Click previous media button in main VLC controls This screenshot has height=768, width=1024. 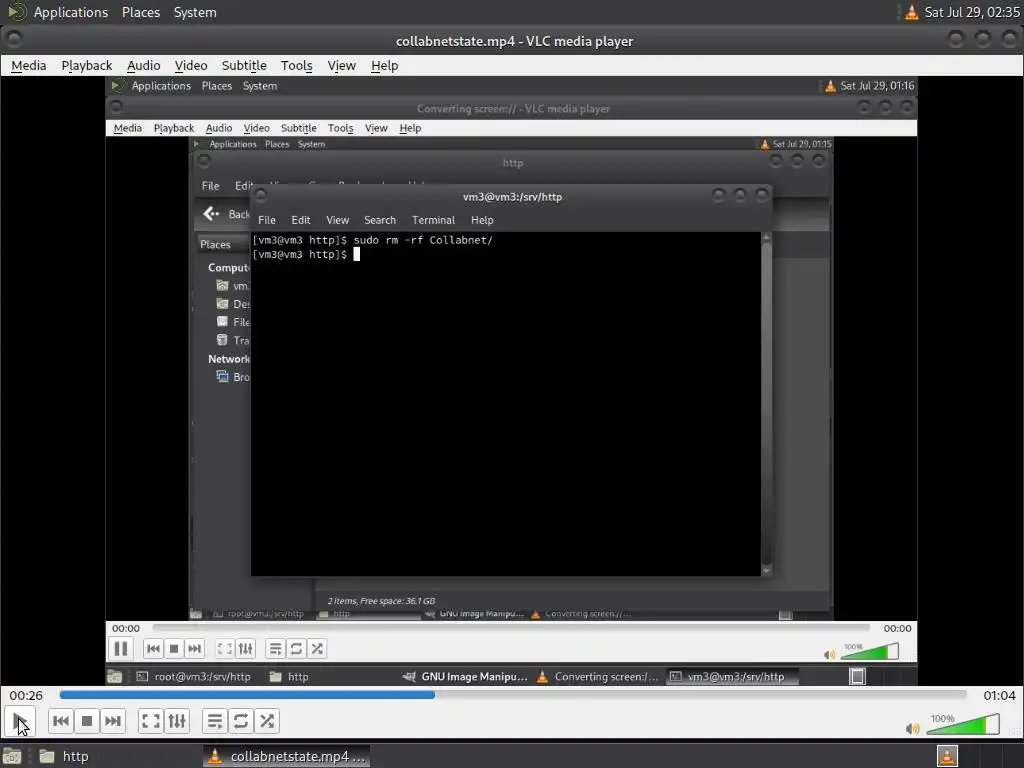click(x=61, y=721)
